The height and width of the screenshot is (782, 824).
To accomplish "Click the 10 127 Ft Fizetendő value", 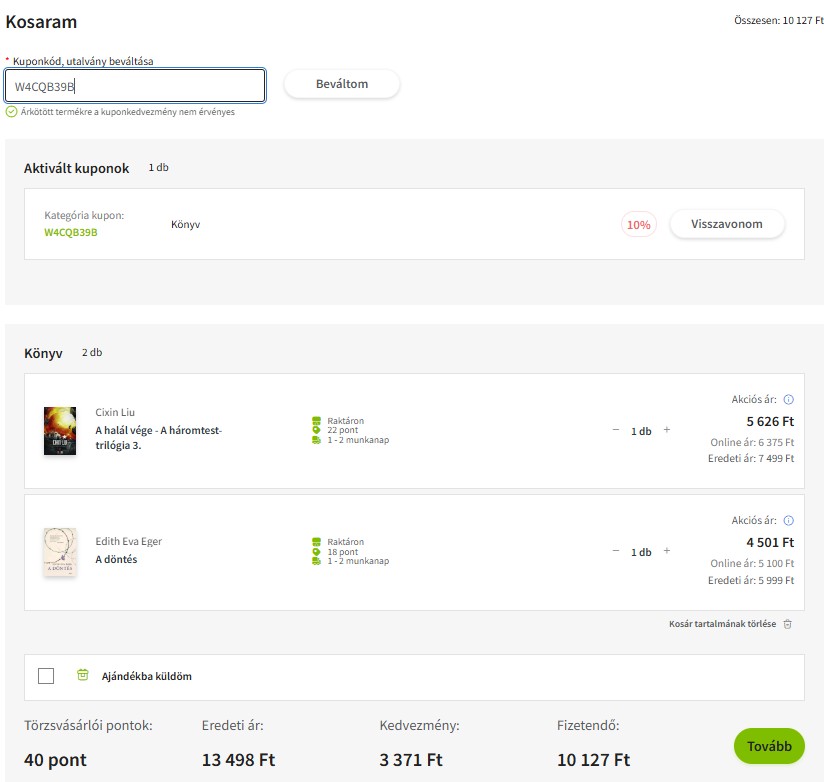I will [x=593, y=760].
